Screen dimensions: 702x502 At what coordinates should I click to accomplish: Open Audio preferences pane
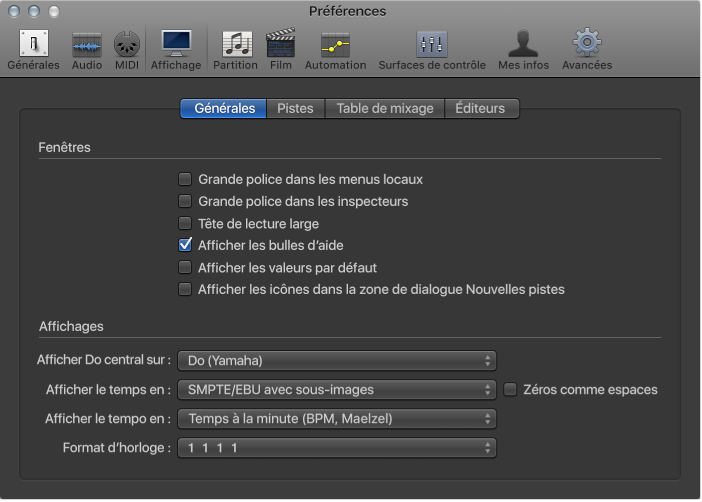pyautogui.click(x=87, y=45)
